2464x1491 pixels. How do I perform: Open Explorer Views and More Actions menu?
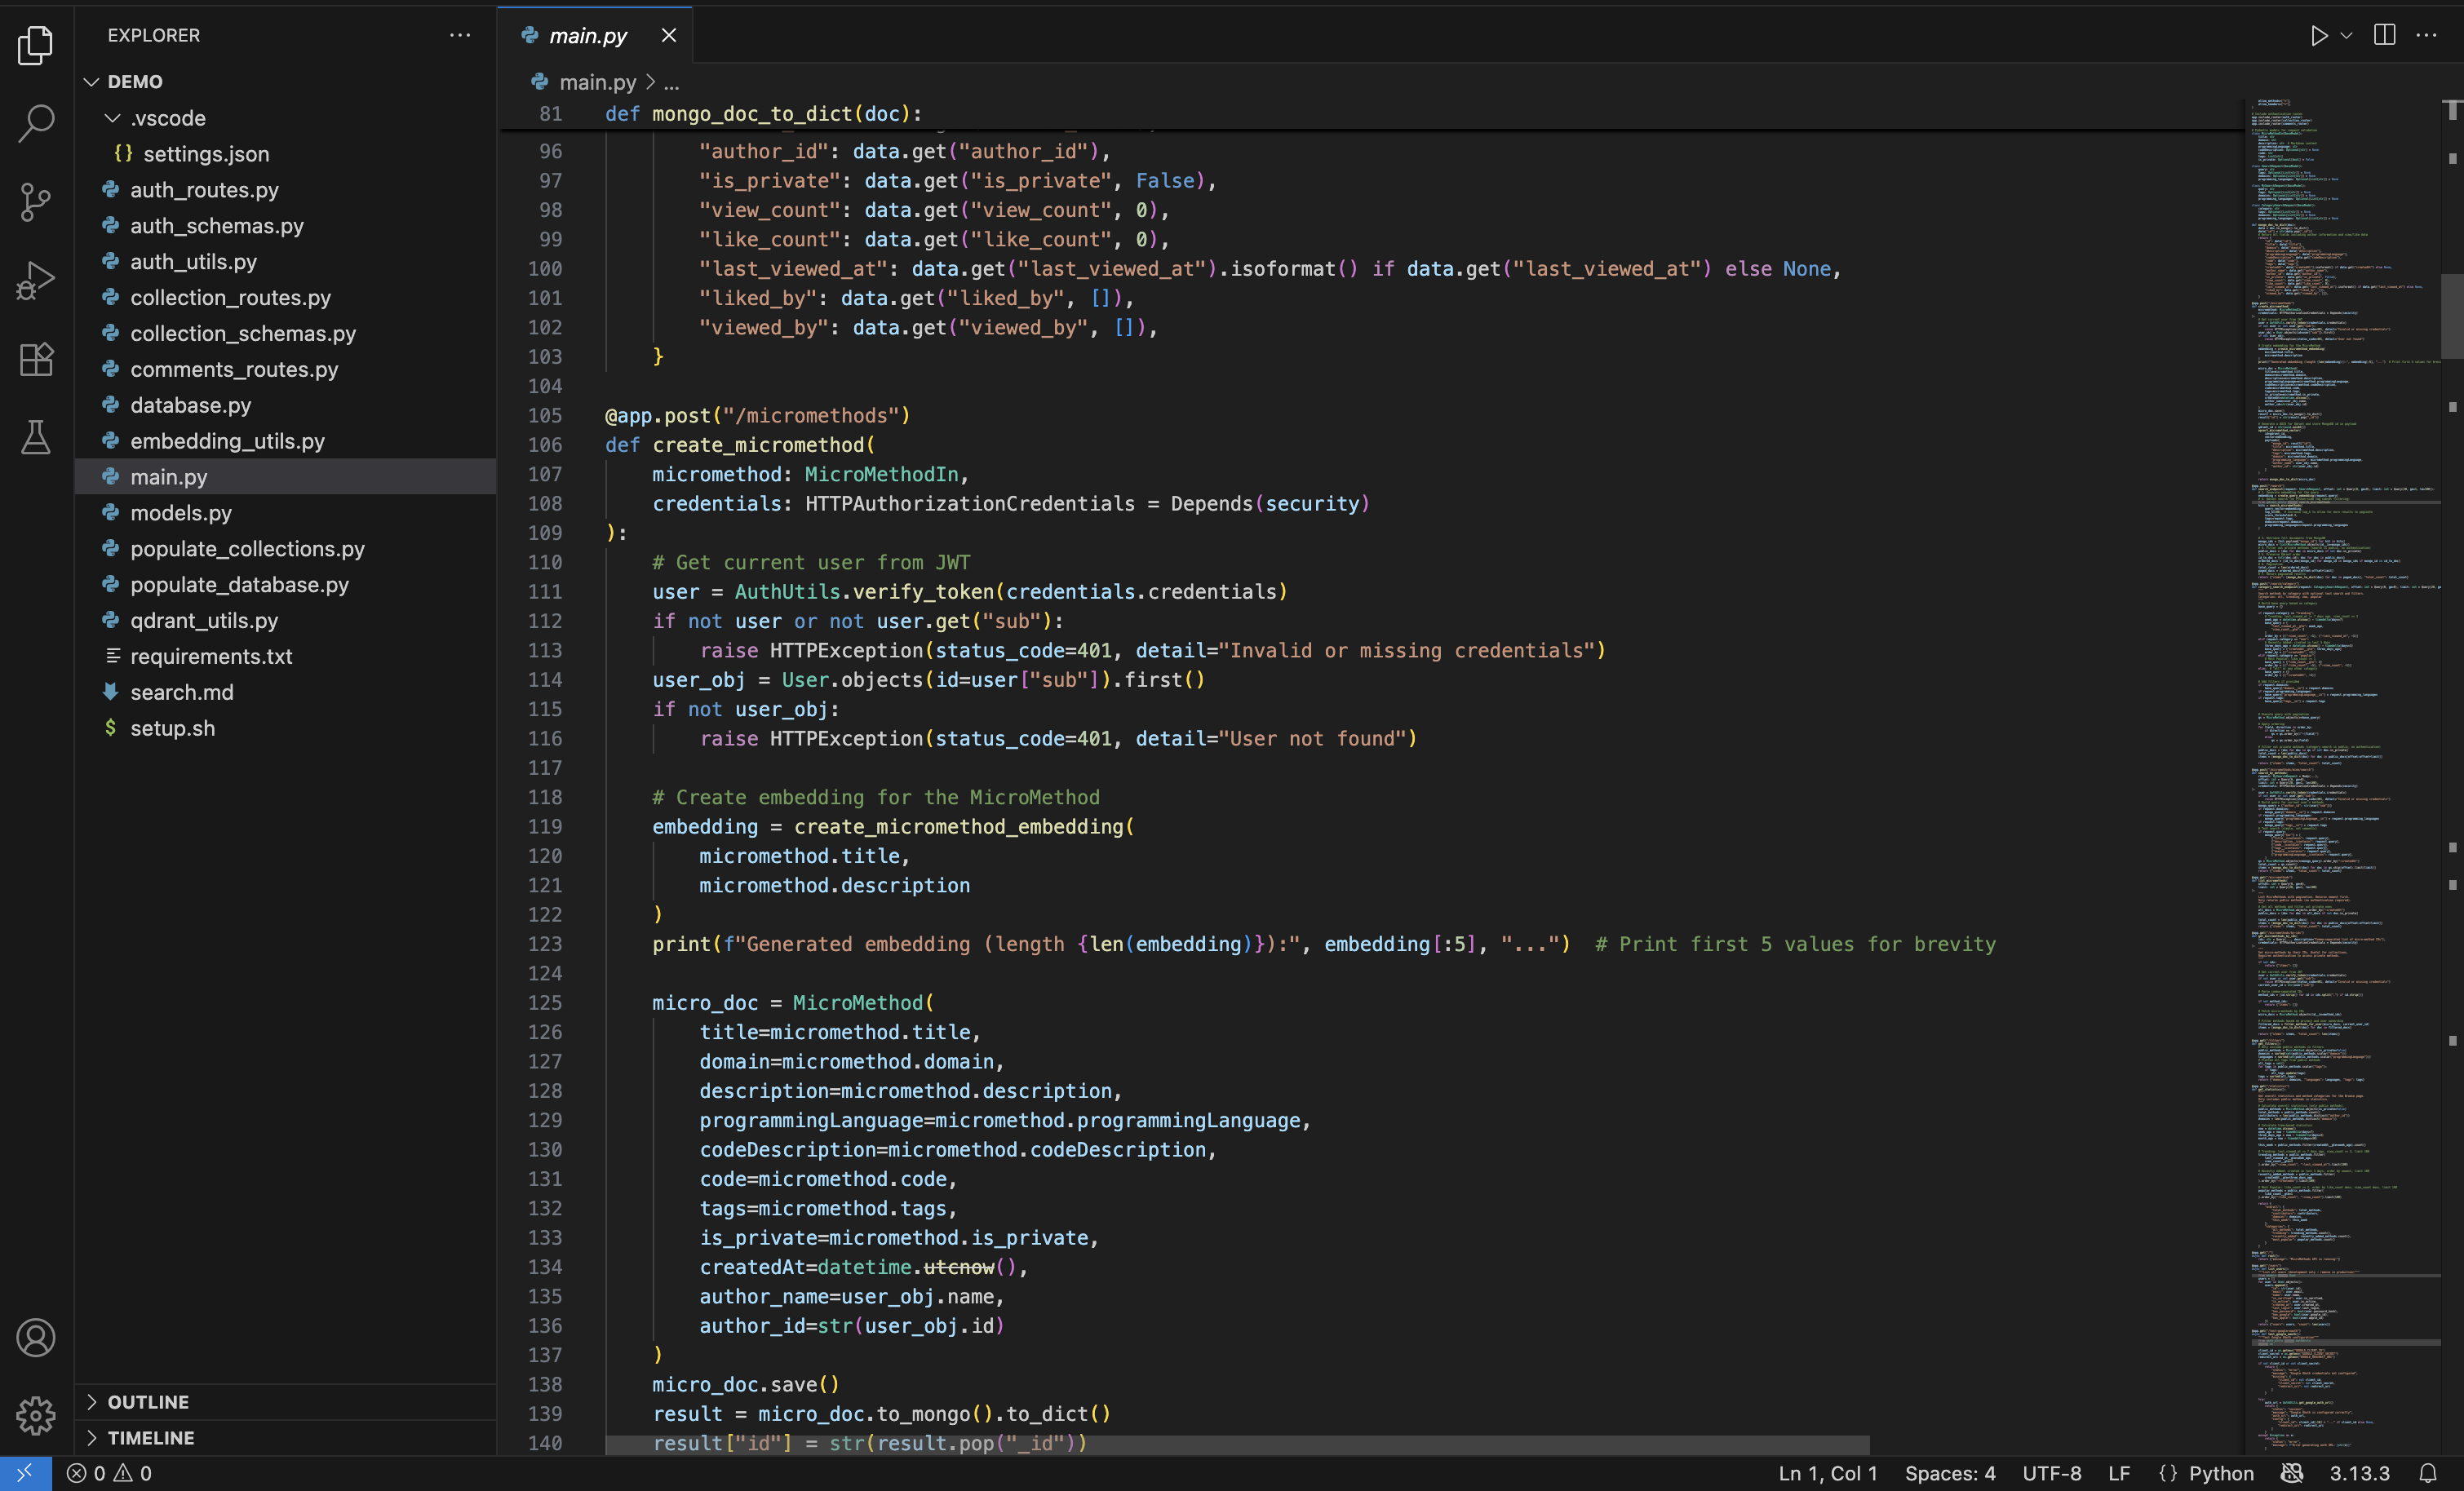coord(460,35)
